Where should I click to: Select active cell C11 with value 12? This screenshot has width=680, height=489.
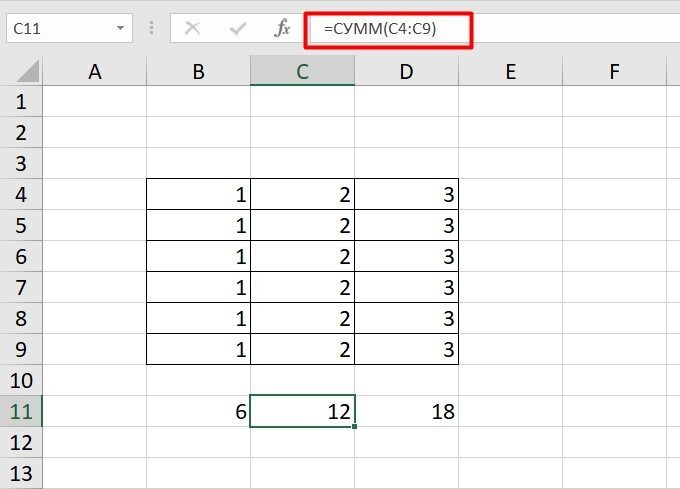[x=302, y=411]
